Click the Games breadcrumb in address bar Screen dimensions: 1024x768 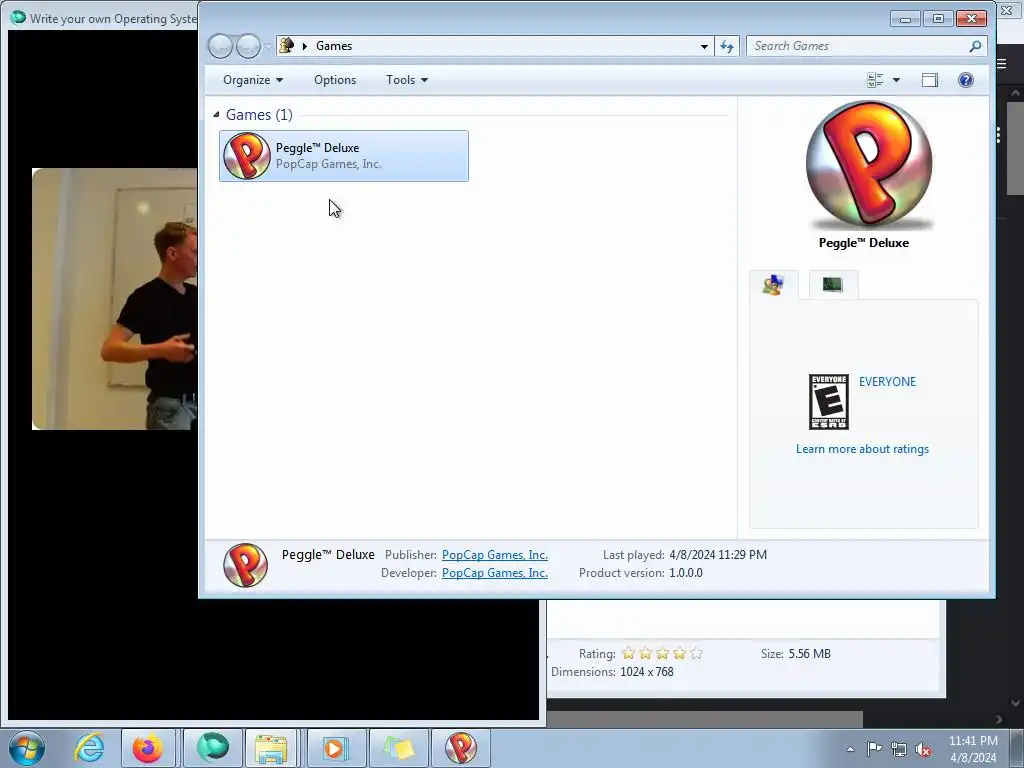334,46
